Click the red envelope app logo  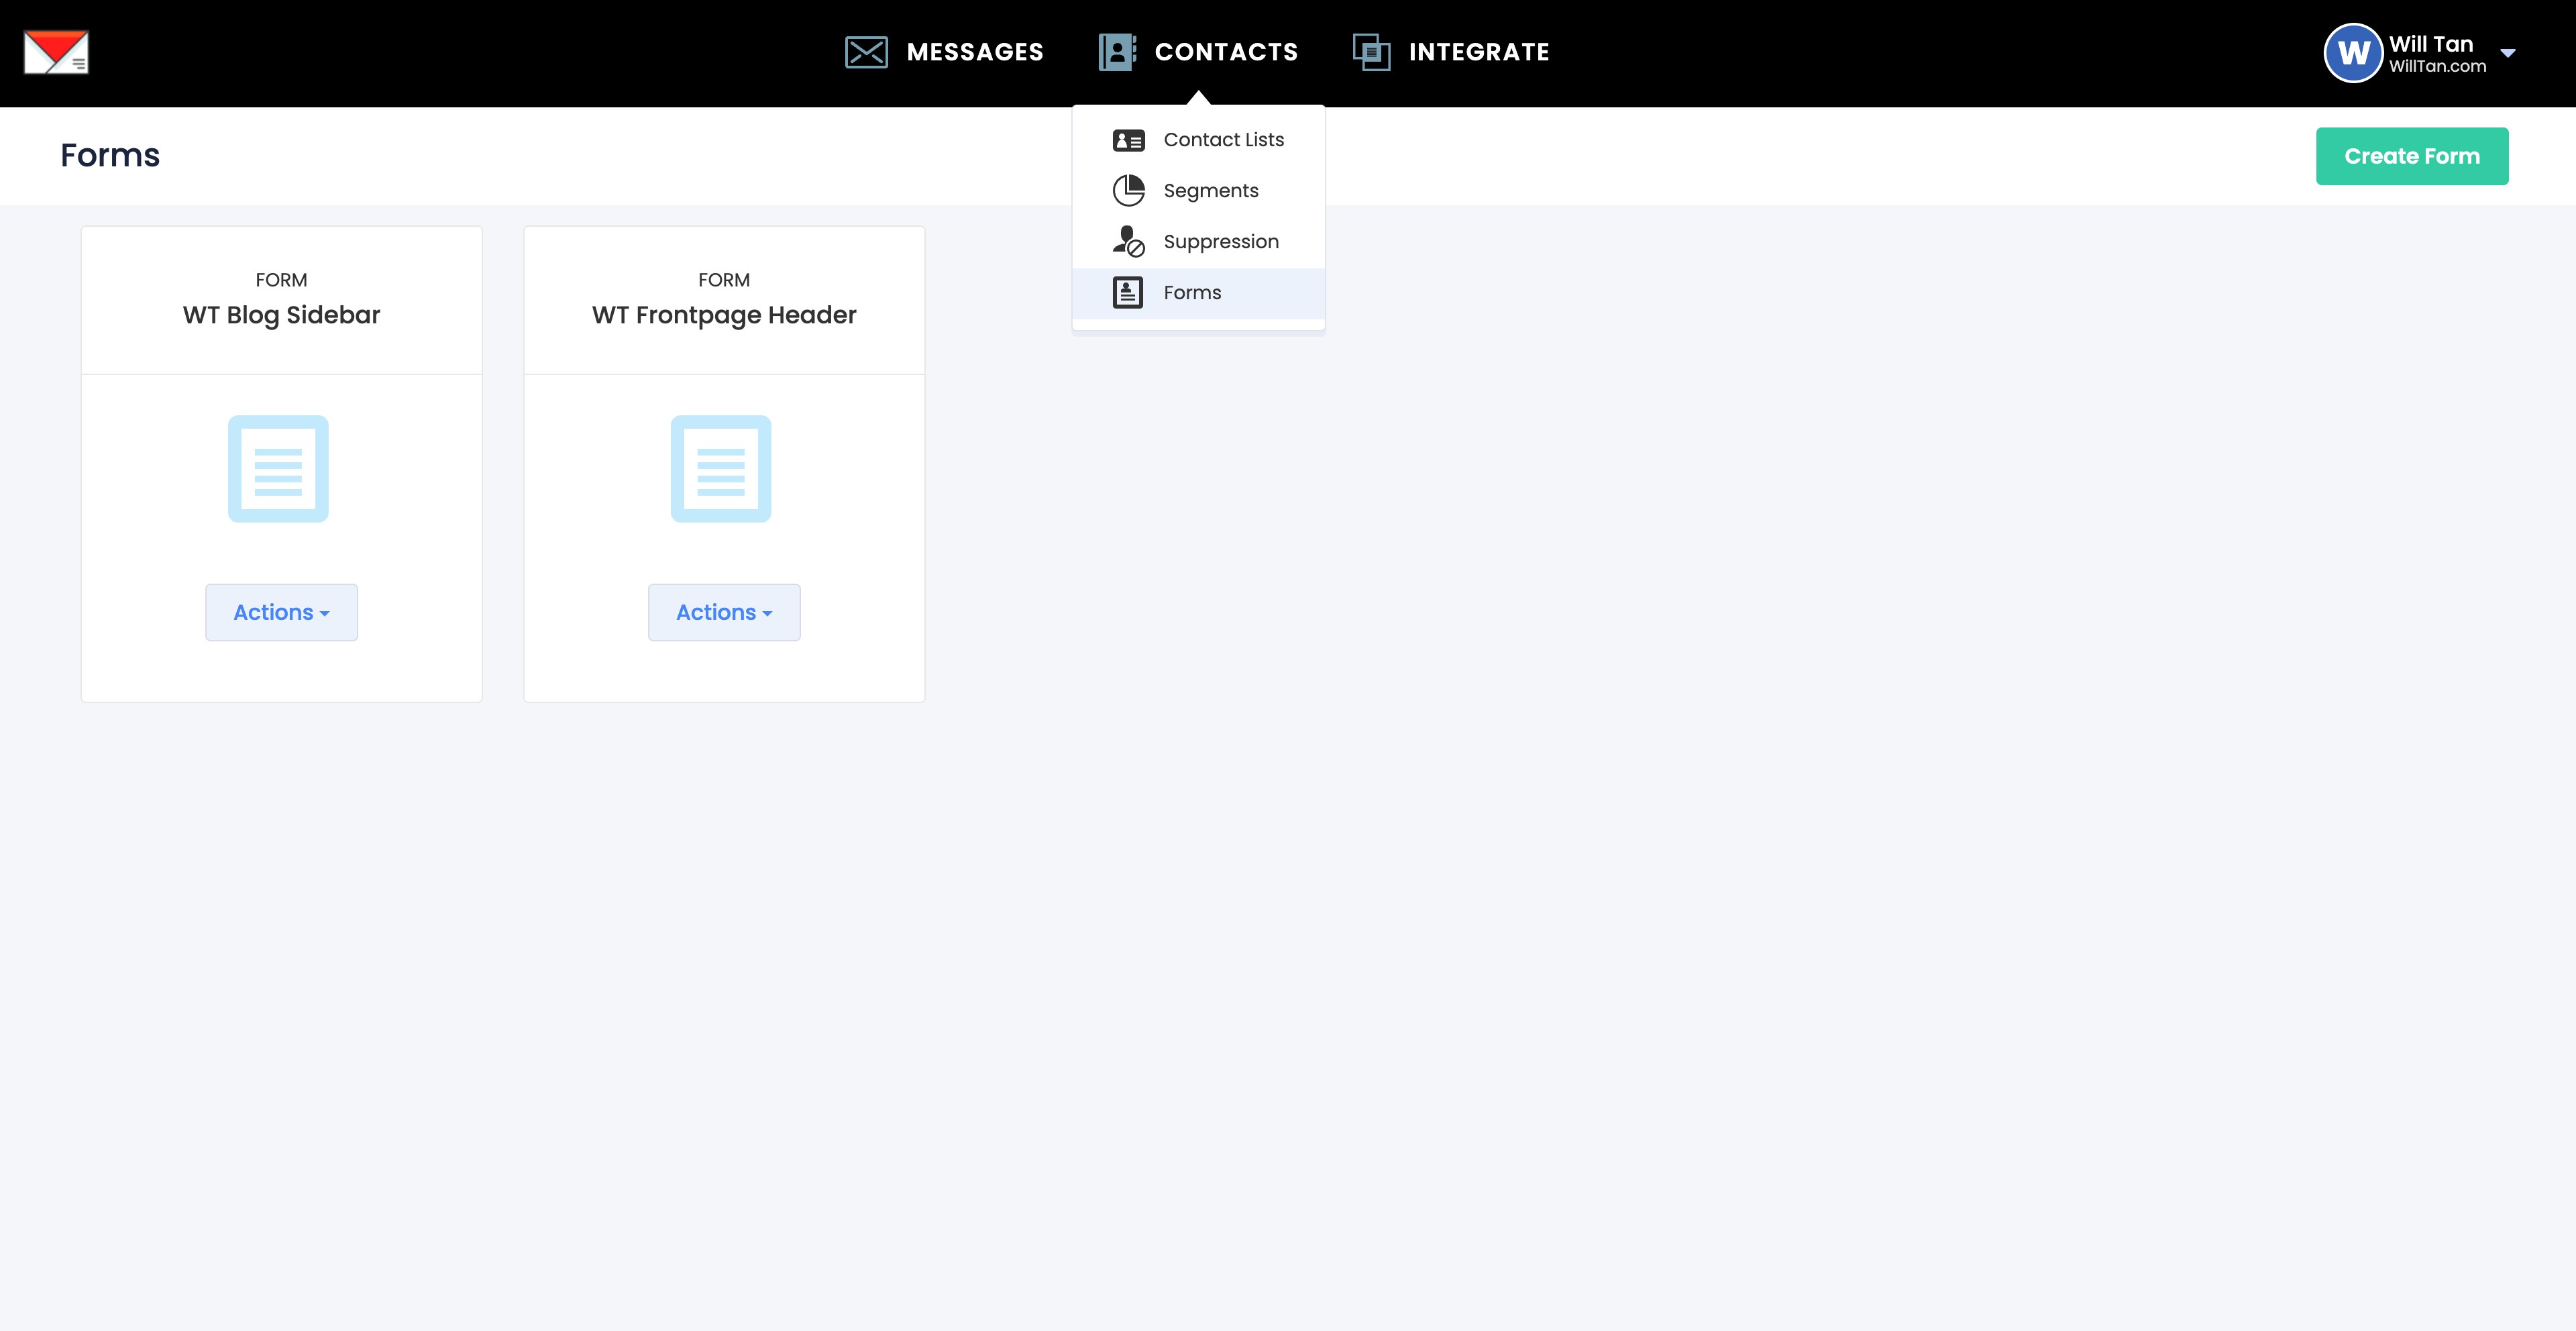click(56, 52)
